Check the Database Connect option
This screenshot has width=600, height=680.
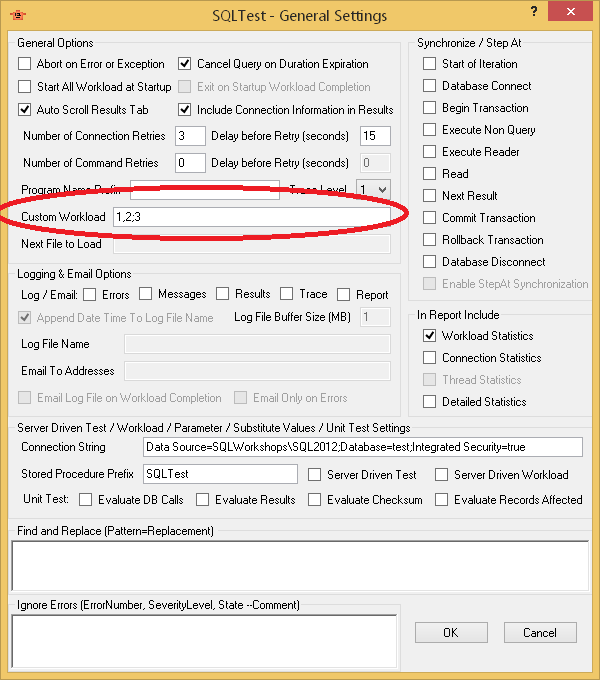click(x=430, y=85)
